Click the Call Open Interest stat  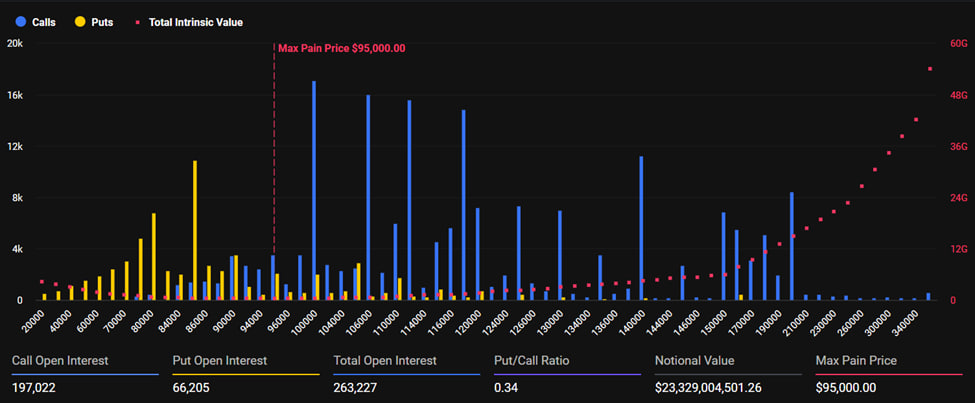pyautogui.click(x=85, y=374)
